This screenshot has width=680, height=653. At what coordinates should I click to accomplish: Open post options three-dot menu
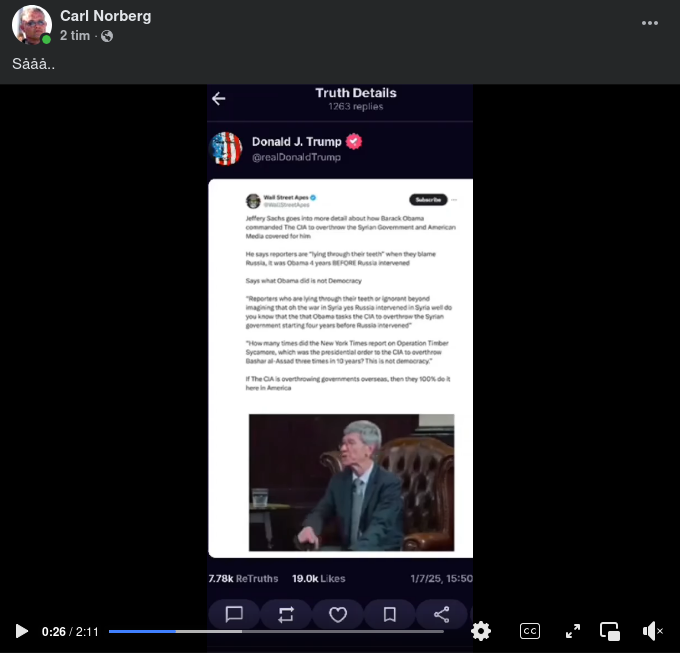[x=650, y=23]
